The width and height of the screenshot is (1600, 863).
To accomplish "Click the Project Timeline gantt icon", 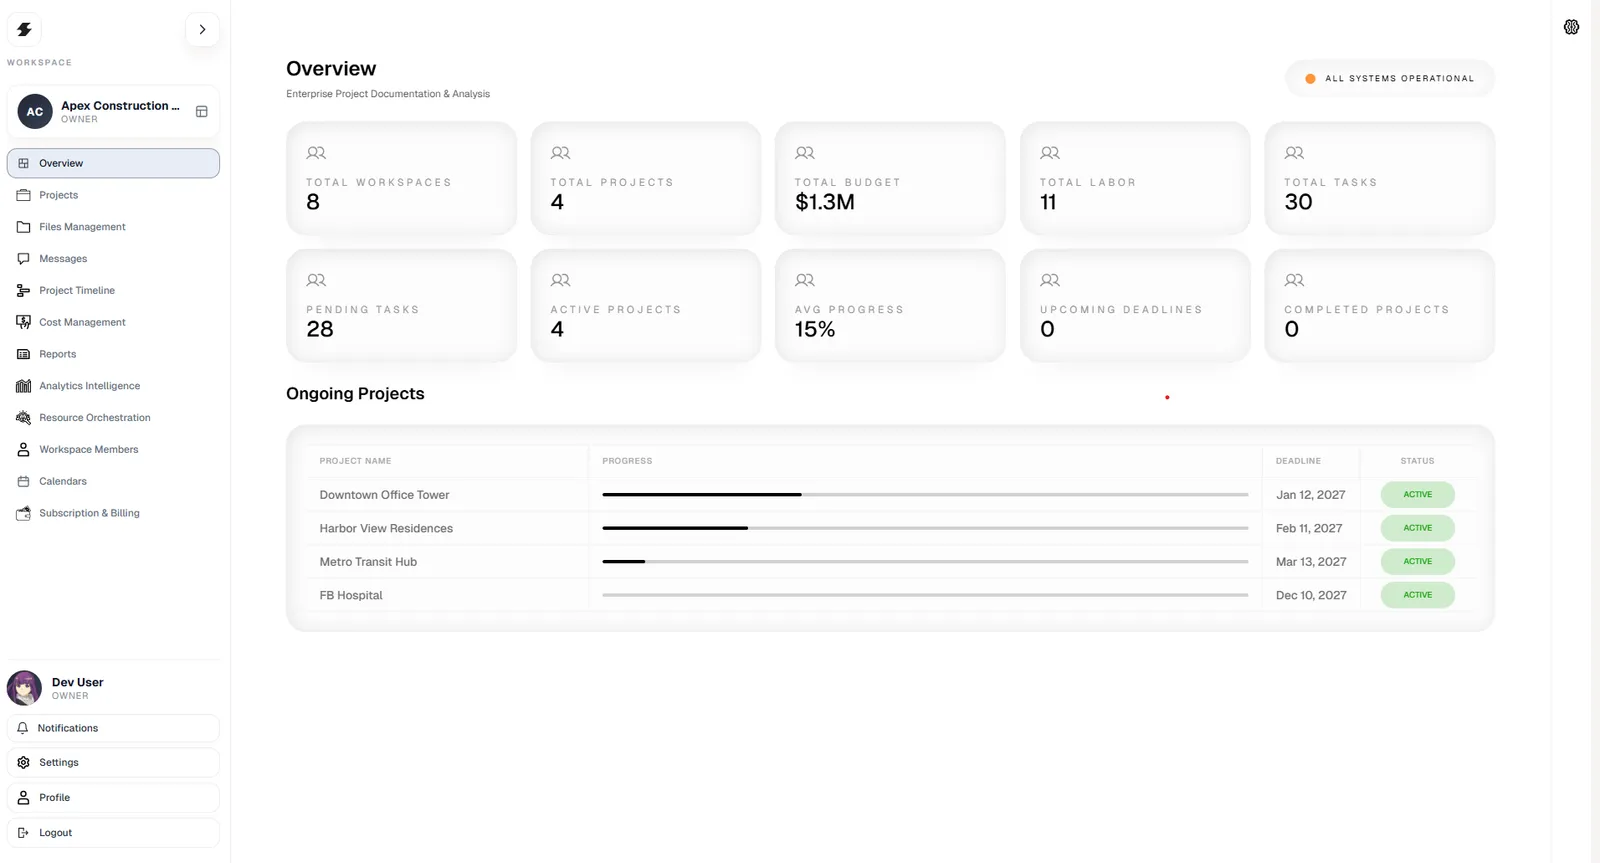I will point(23,290).
